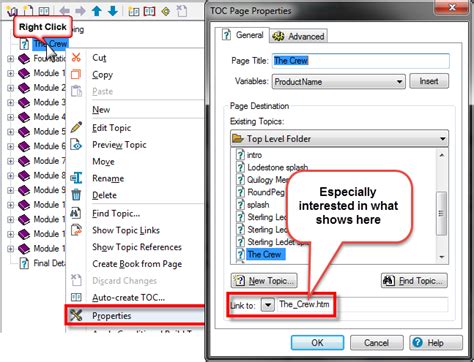Click into the Page Title field

(361, 61)
